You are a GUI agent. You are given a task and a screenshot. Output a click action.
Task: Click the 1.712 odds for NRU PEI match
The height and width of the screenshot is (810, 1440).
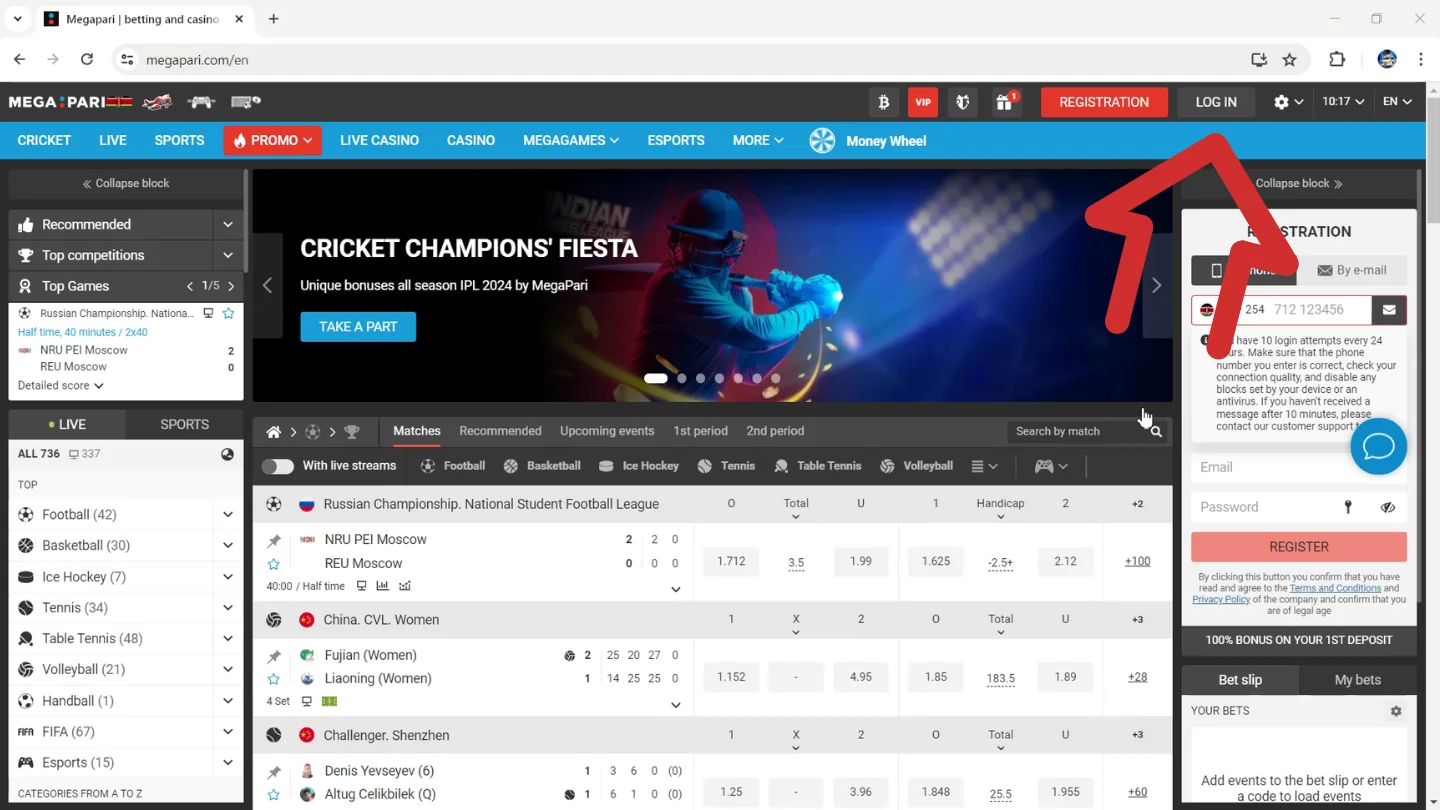point(731,562)
